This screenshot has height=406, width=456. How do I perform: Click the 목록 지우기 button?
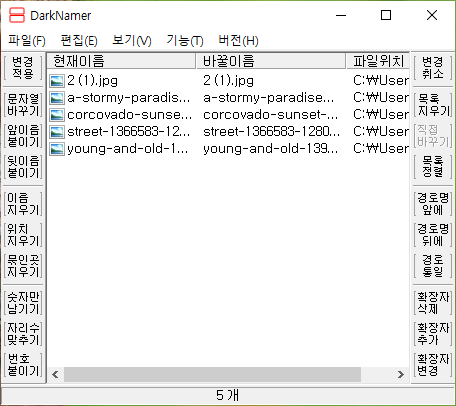coord(433,105)
